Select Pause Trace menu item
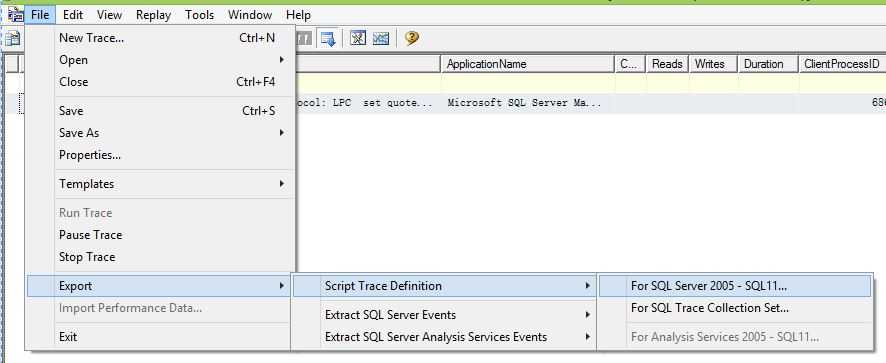This screenshot has height=363, width=886. point(160,235)
